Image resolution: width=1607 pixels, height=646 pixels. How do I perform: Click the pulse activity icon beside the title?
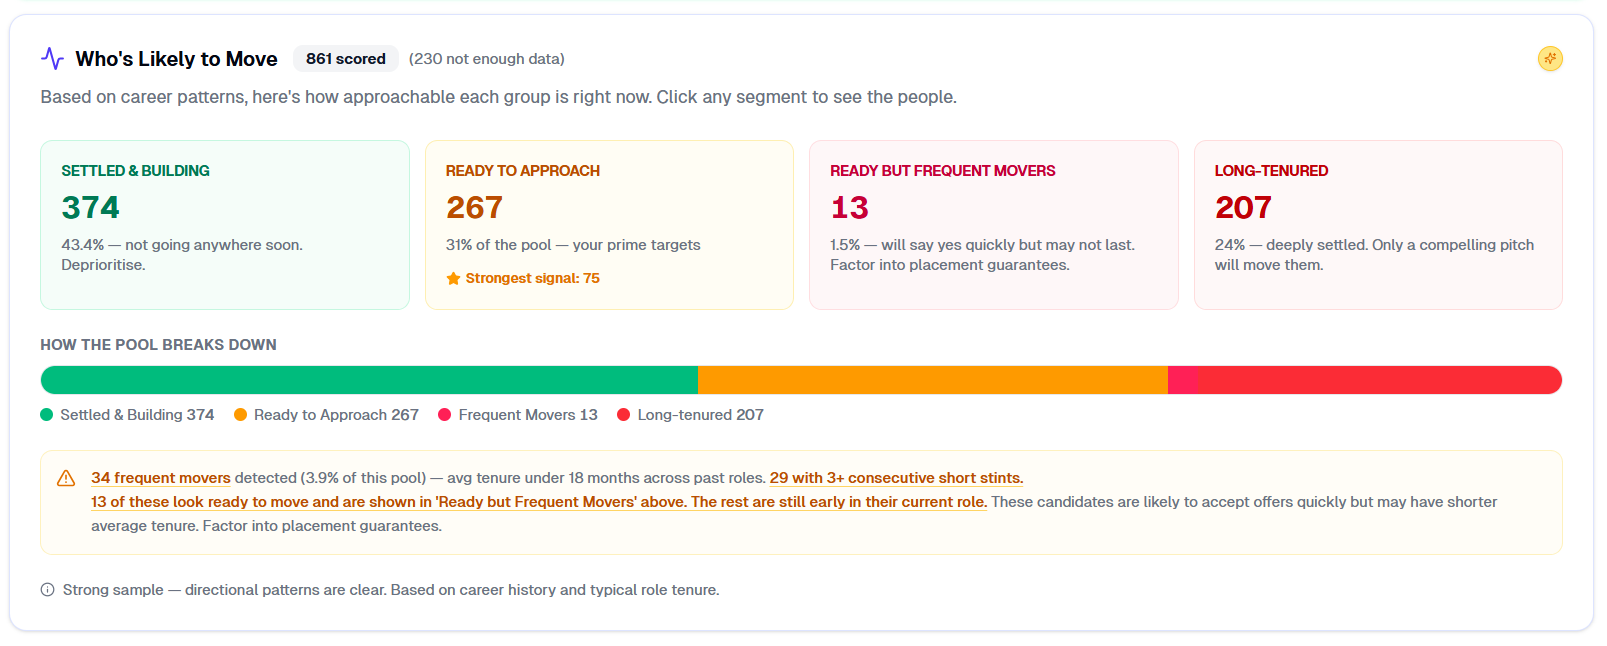[53, 58]
